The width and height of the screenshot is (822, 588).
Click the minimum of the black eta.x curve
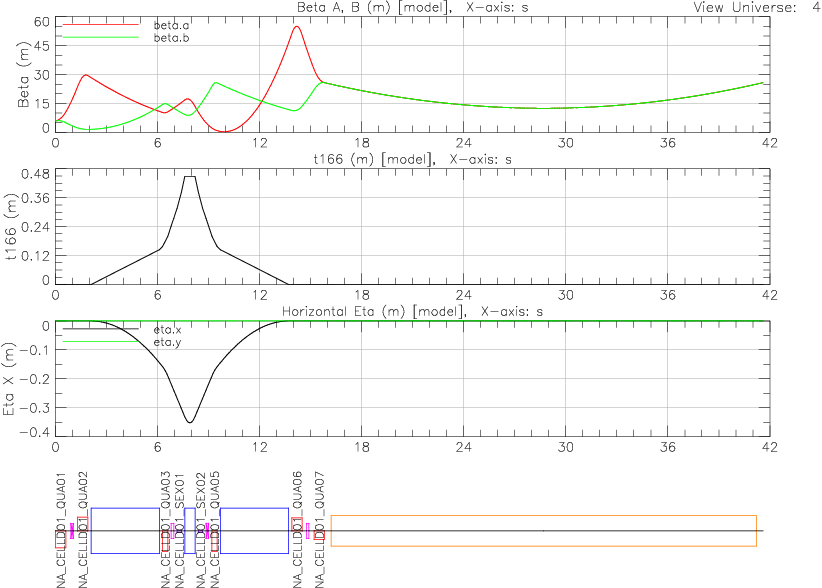190,422
